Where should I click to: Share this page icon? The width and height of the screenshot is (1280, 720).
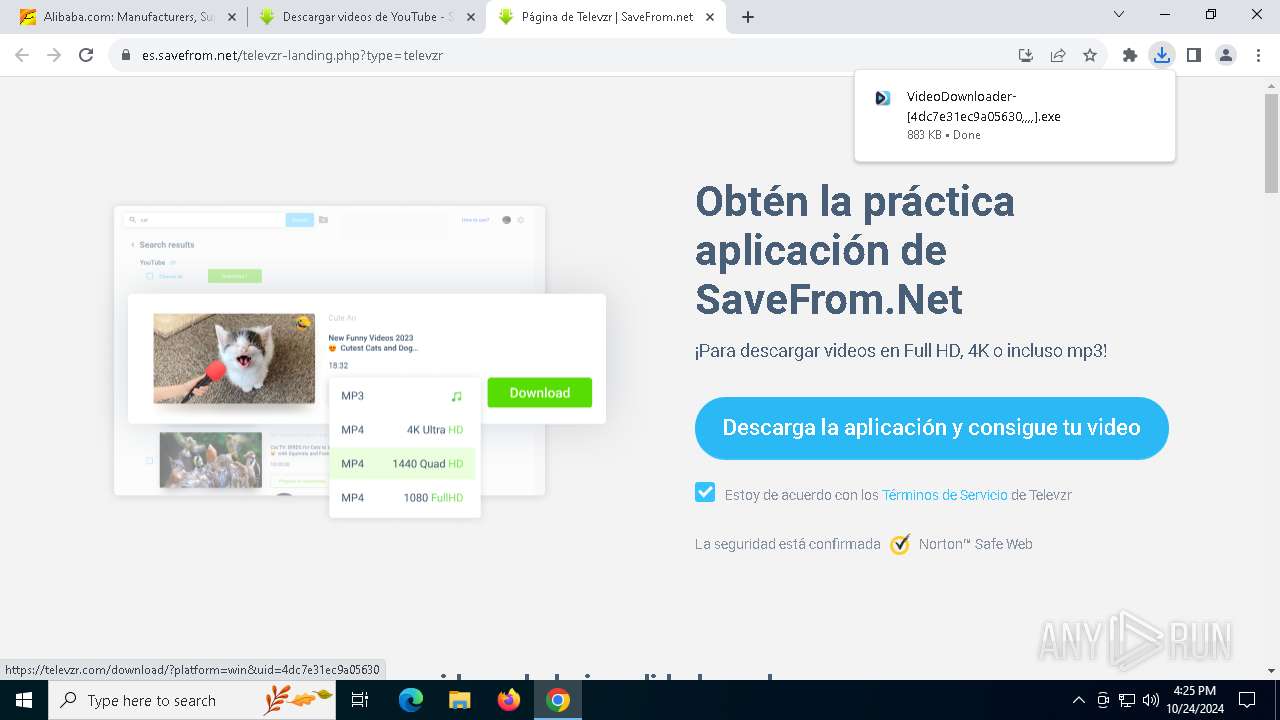[1058, 55]
